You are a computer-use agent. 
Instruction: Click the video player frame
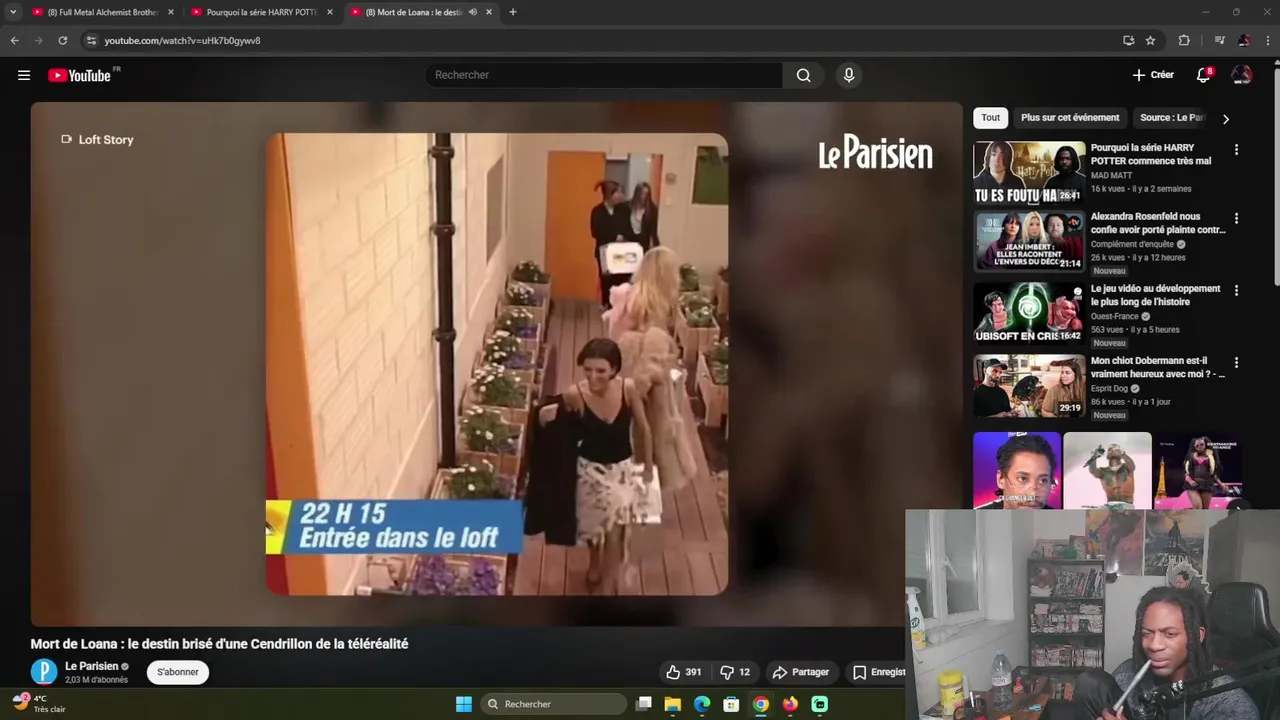(496, 364)
